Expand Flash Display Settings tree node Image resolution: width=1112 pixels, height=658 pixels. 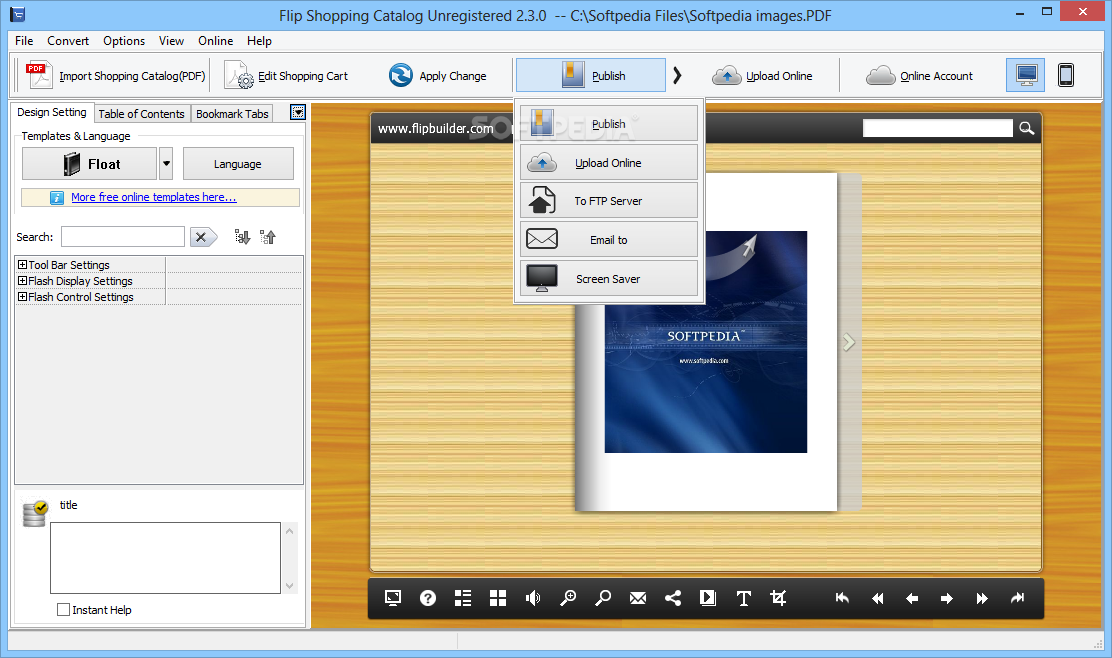(x=22, y=281)
